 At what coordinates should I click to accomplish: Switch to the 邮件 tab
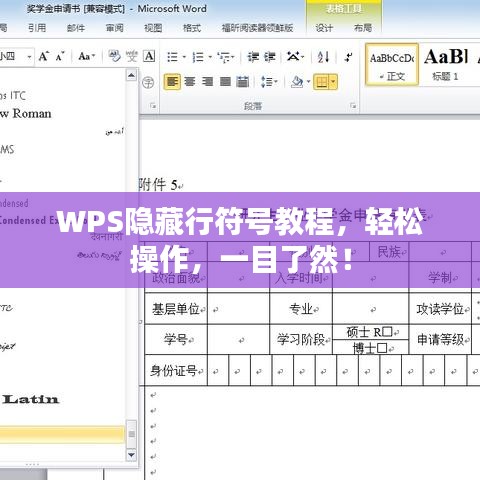(x=76, y=28)
